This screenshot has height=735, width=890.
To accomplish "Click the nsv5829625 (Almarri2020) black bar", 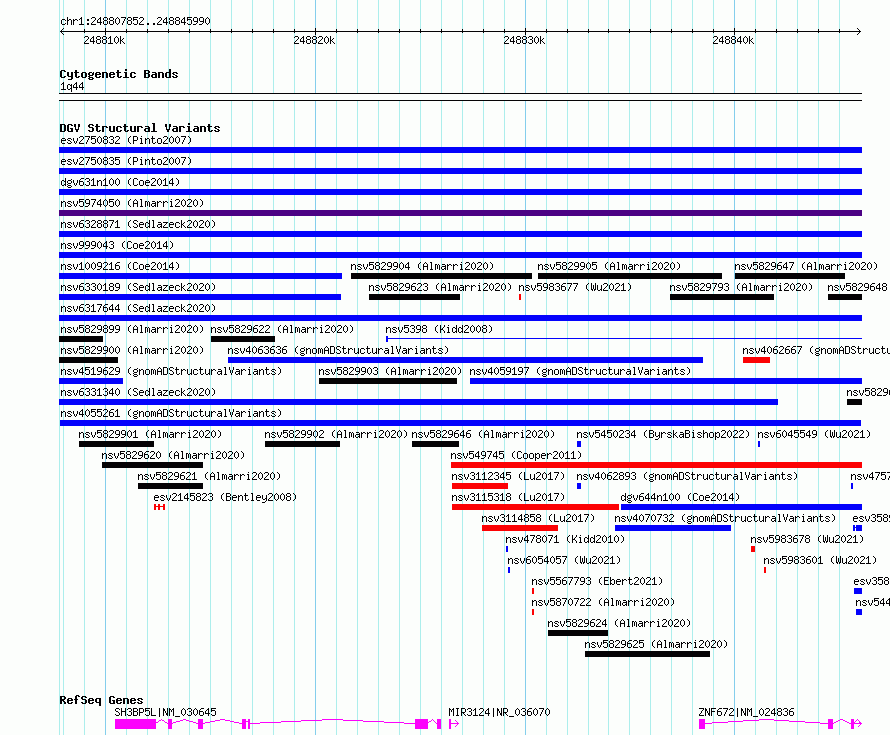I will pos(648,654).
